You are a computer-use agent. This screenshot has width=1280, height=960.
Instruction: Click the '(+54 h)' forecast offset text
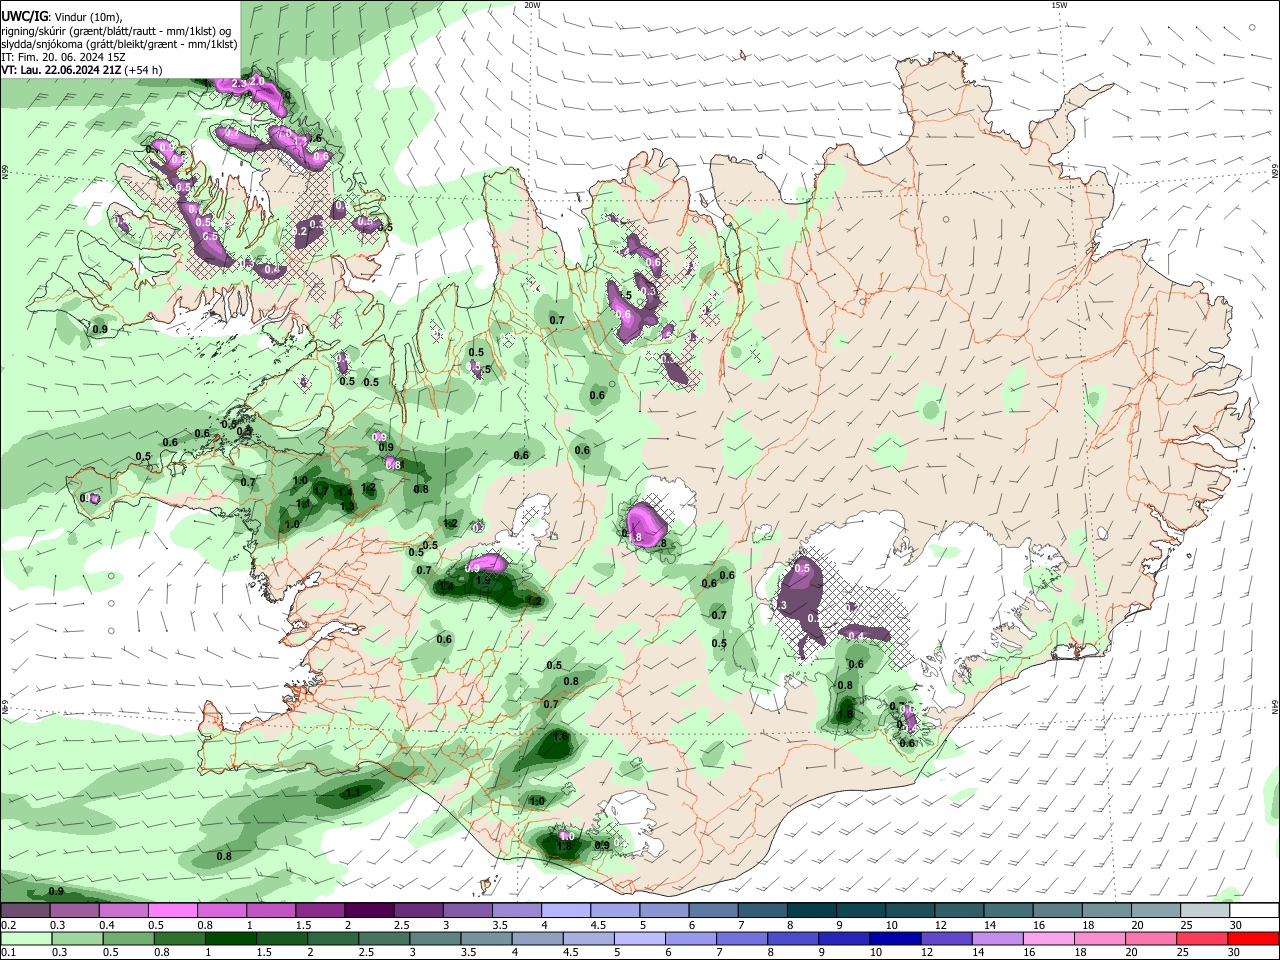(144, 70)
